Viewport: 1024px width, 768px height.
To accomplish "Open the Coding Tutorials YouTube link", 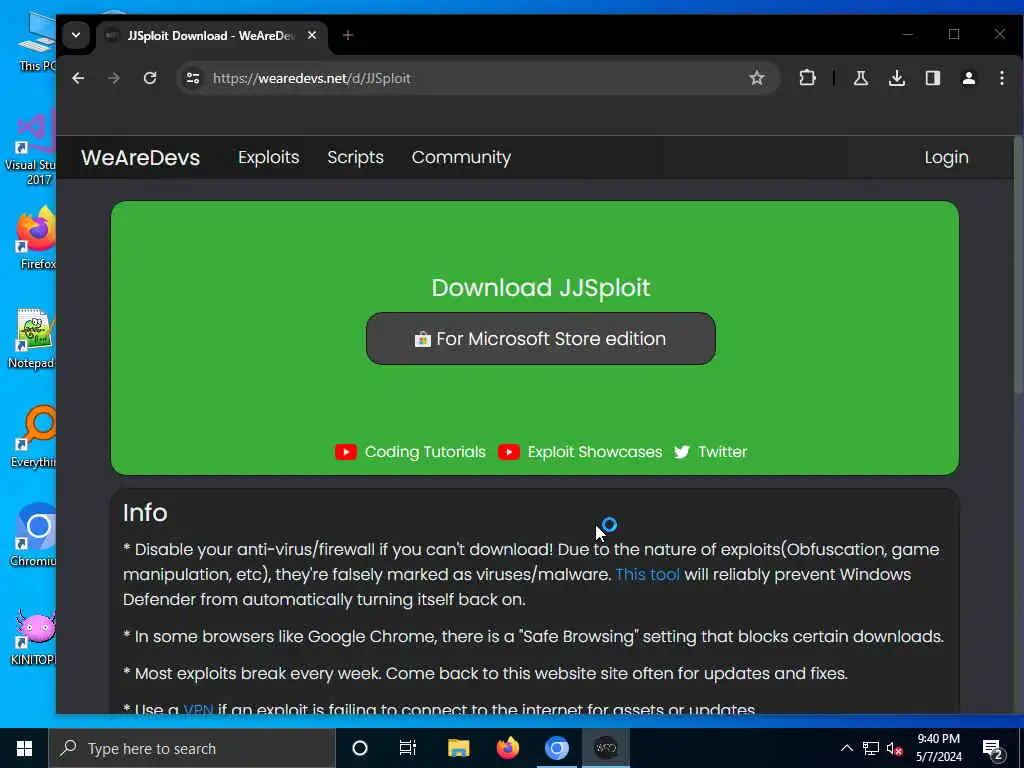I will click(425, 452).
